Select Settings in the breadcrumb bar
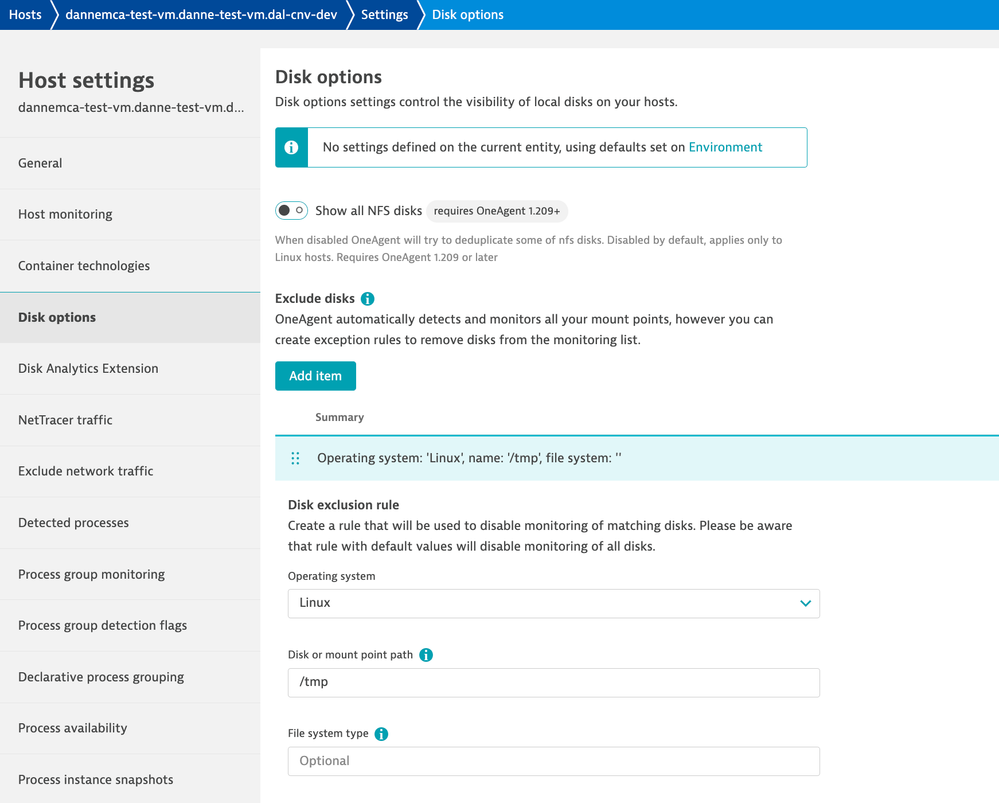The image size is (999, 803). 384,15
